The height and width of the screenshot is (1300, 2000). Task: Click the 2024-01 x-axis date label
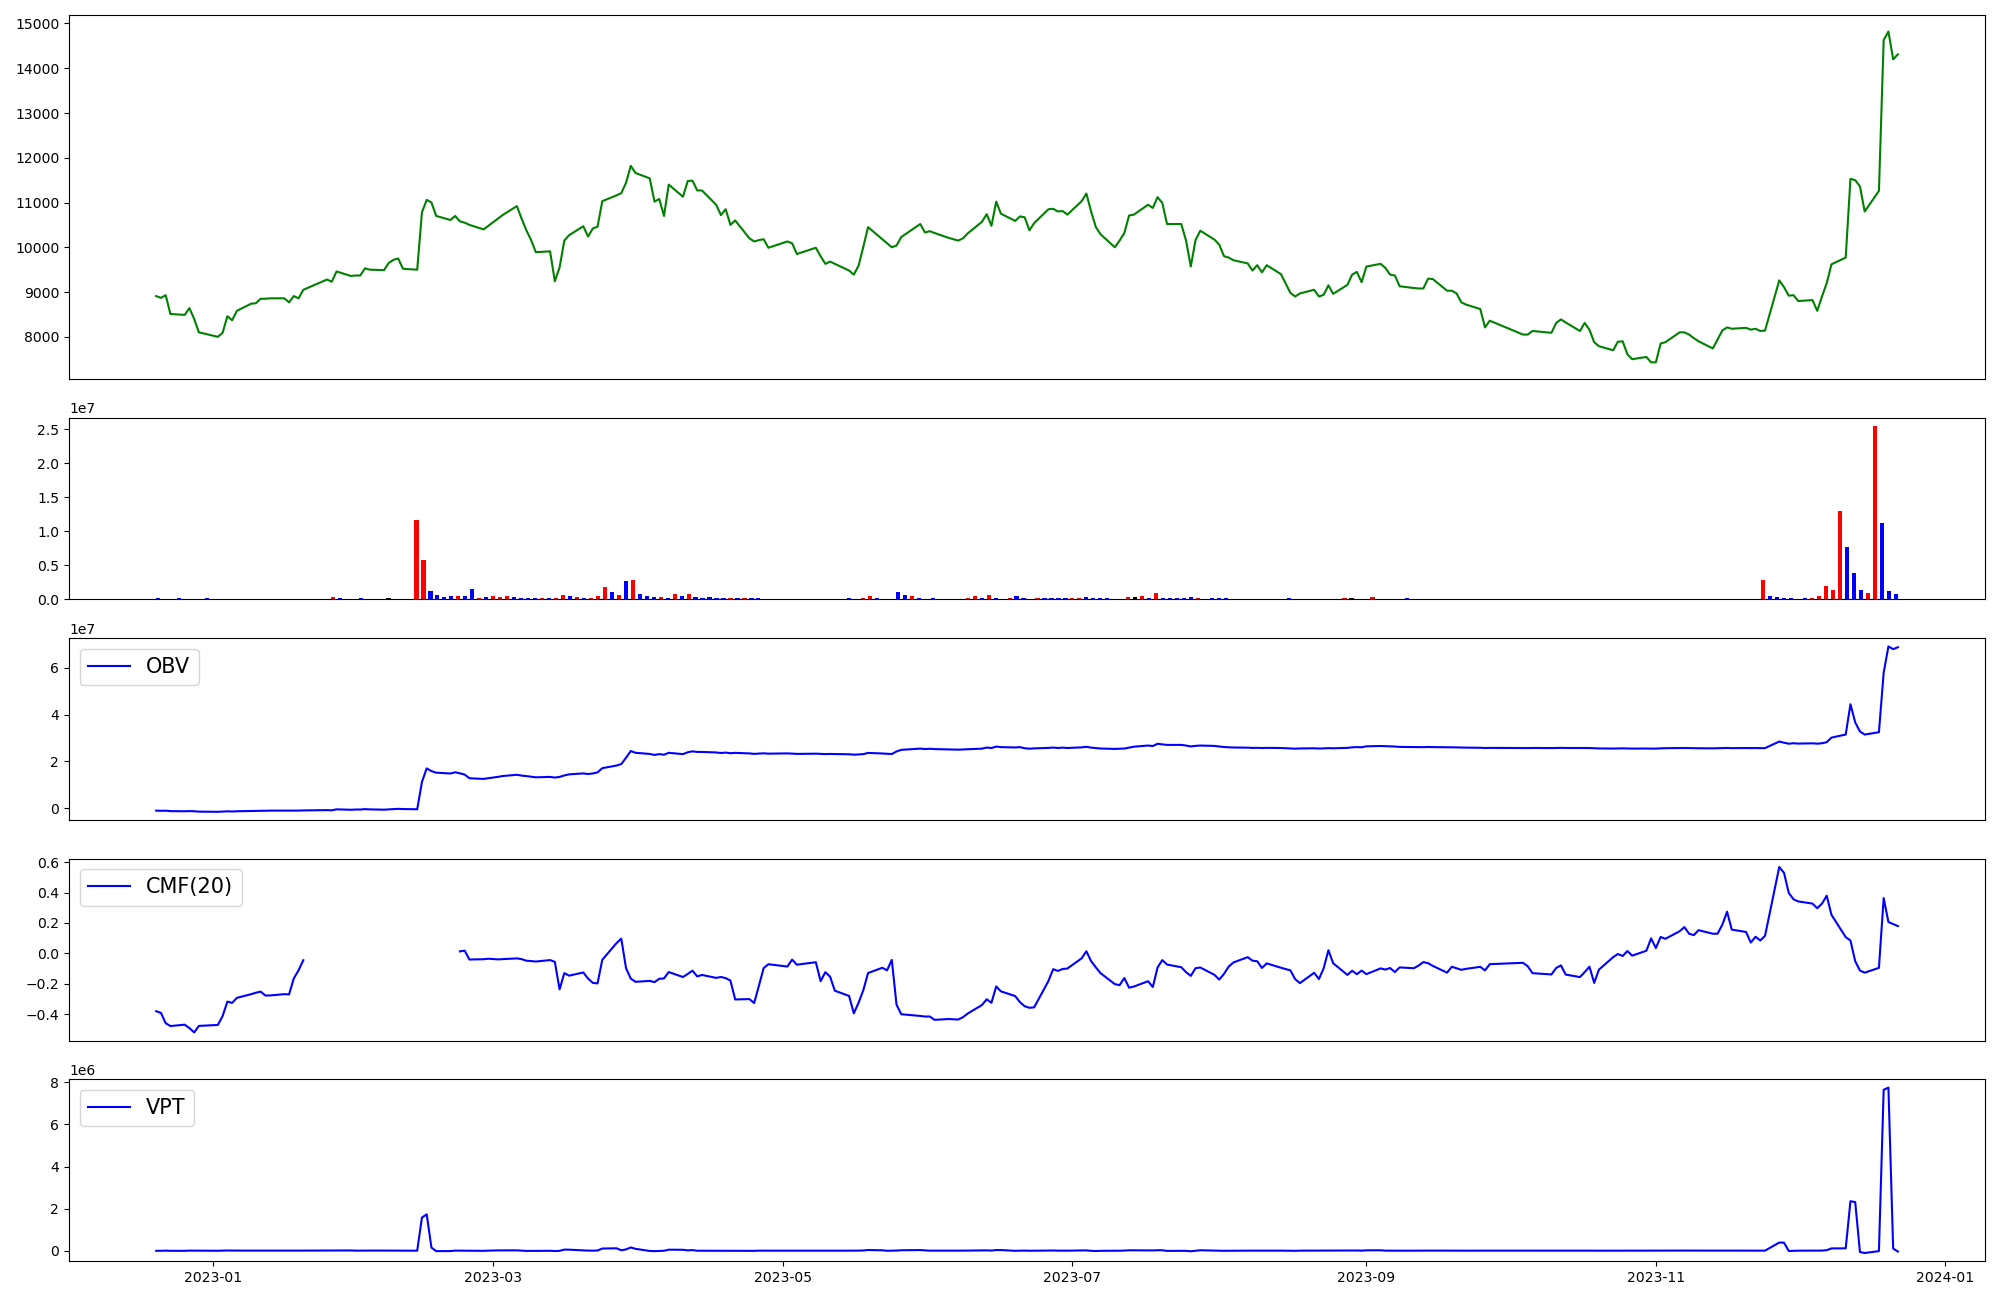pyautogui.click(x=1944, y=1277)
